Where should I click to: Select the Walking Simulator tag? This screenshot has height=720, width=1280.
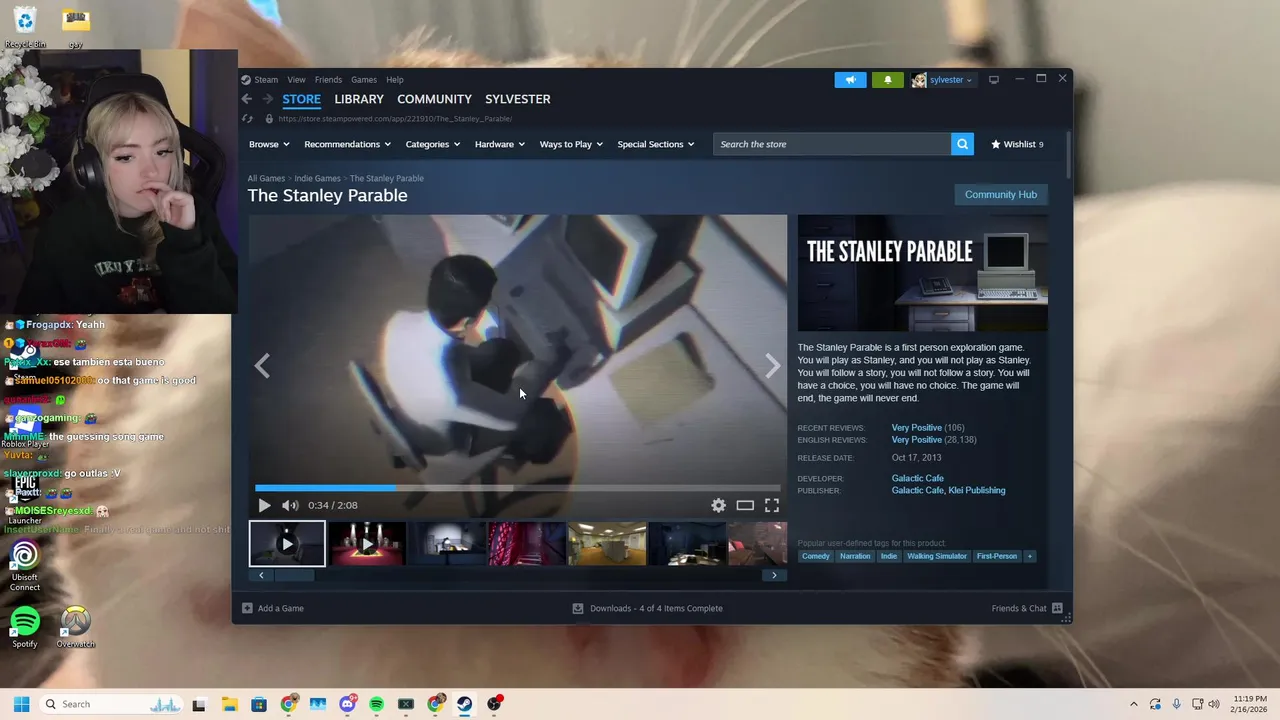tap(936, 556)
